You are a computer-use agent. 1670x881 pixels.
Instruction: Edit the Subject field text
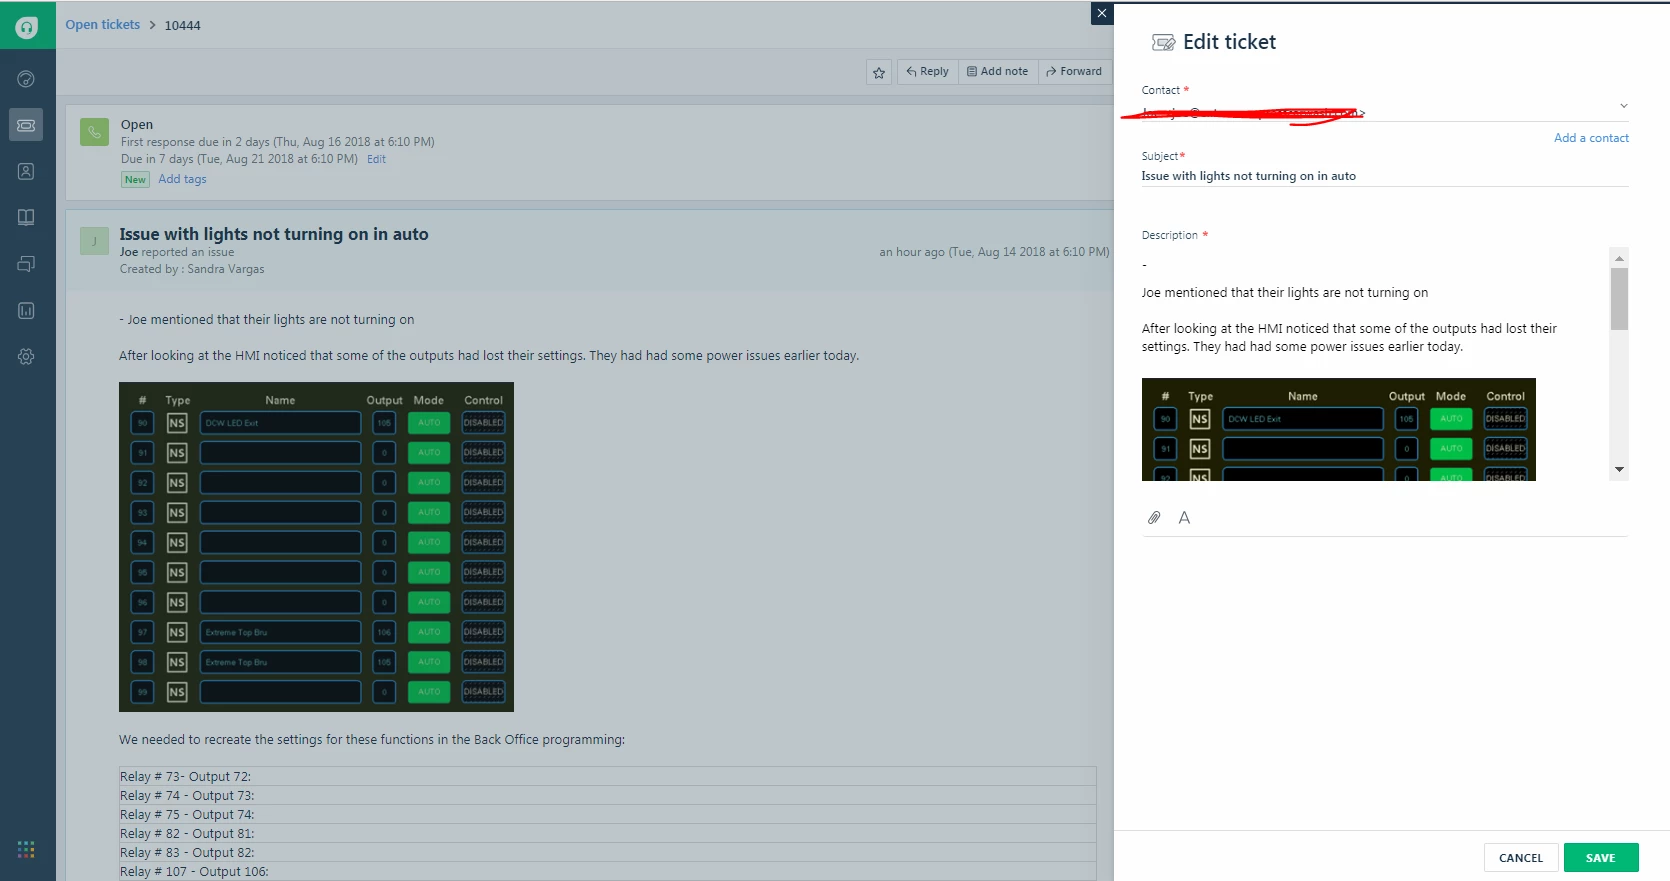point(1385,176)
